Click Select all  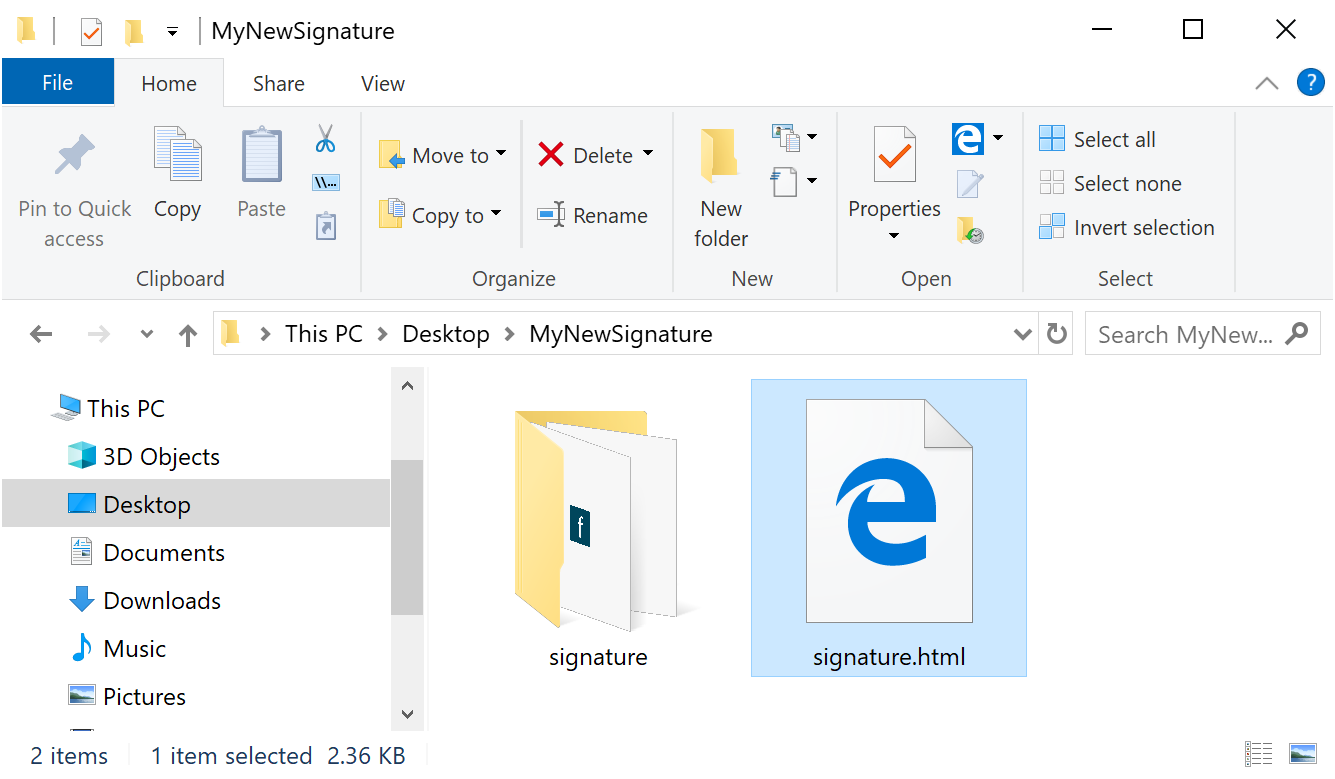click(1097, 139)
